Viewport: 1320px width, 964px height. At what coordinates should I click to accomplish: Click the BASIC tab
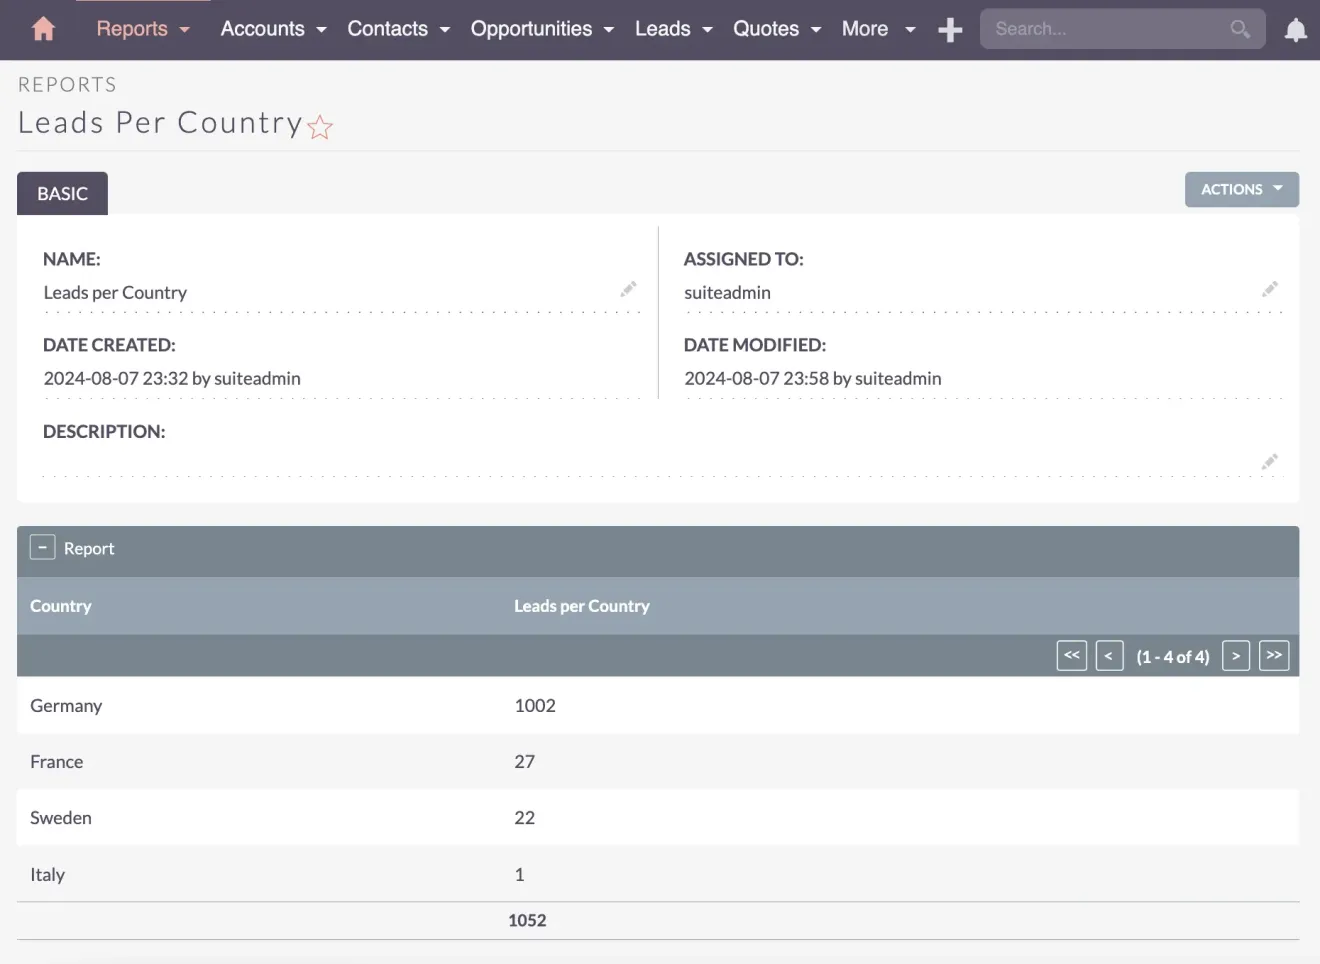coord(62,193)
